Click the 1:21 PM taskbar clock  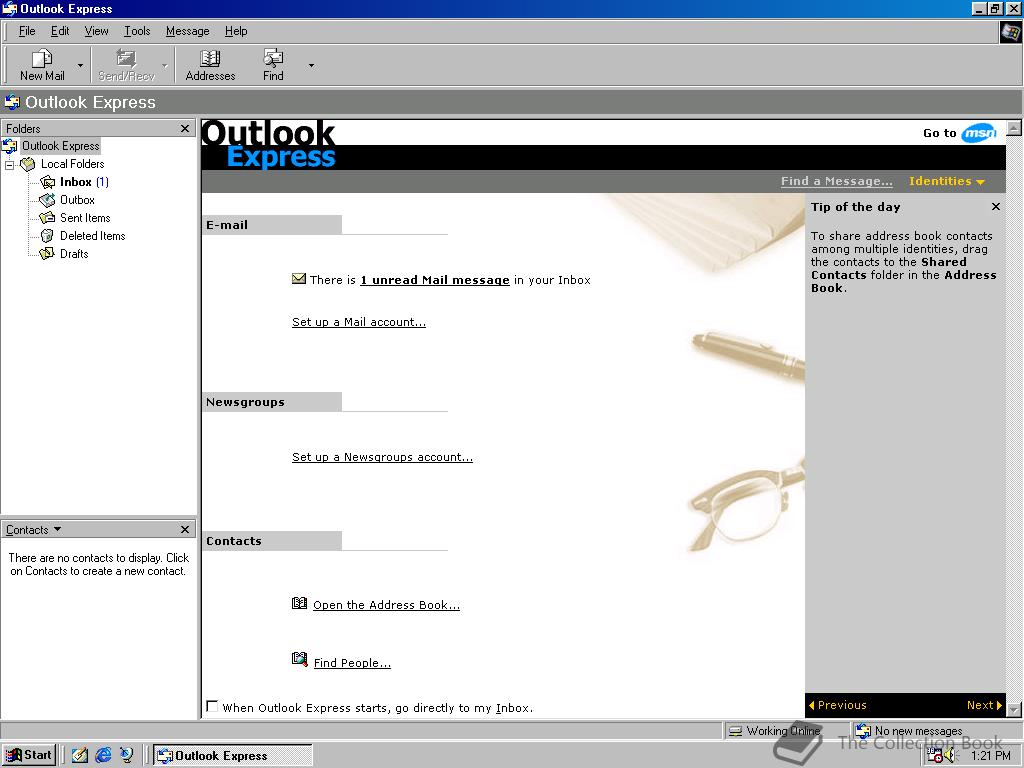tap(990, 756)
